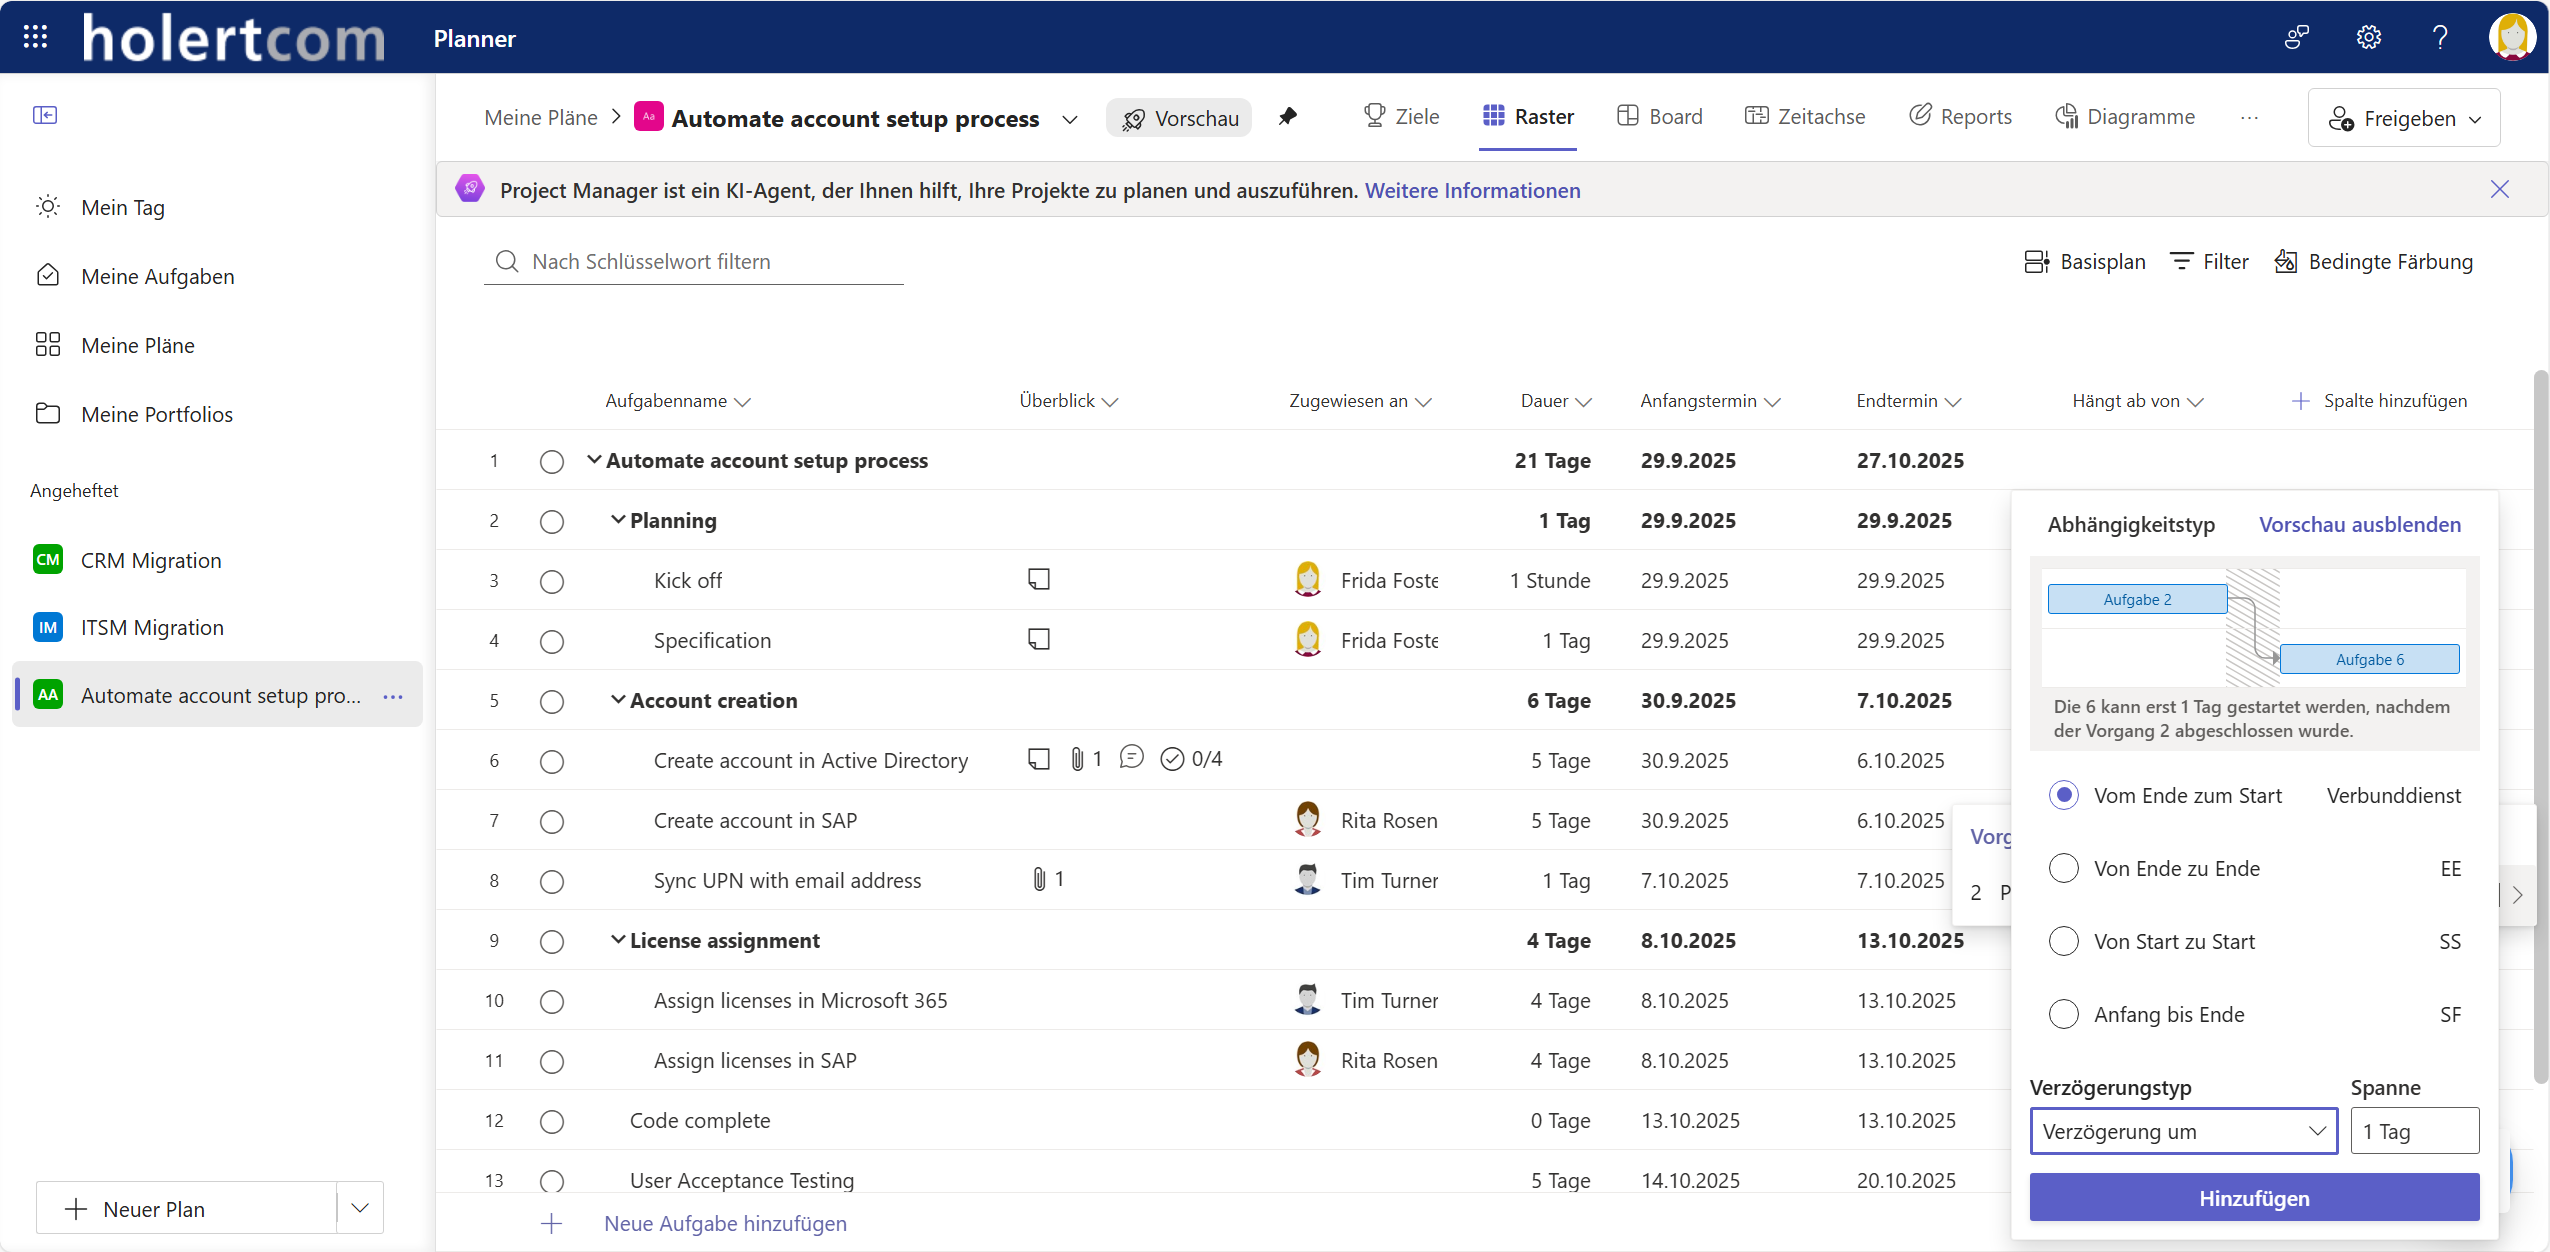
Task: Open the Verzögerungstyp dropdown
Action: click(2183, 1131)
